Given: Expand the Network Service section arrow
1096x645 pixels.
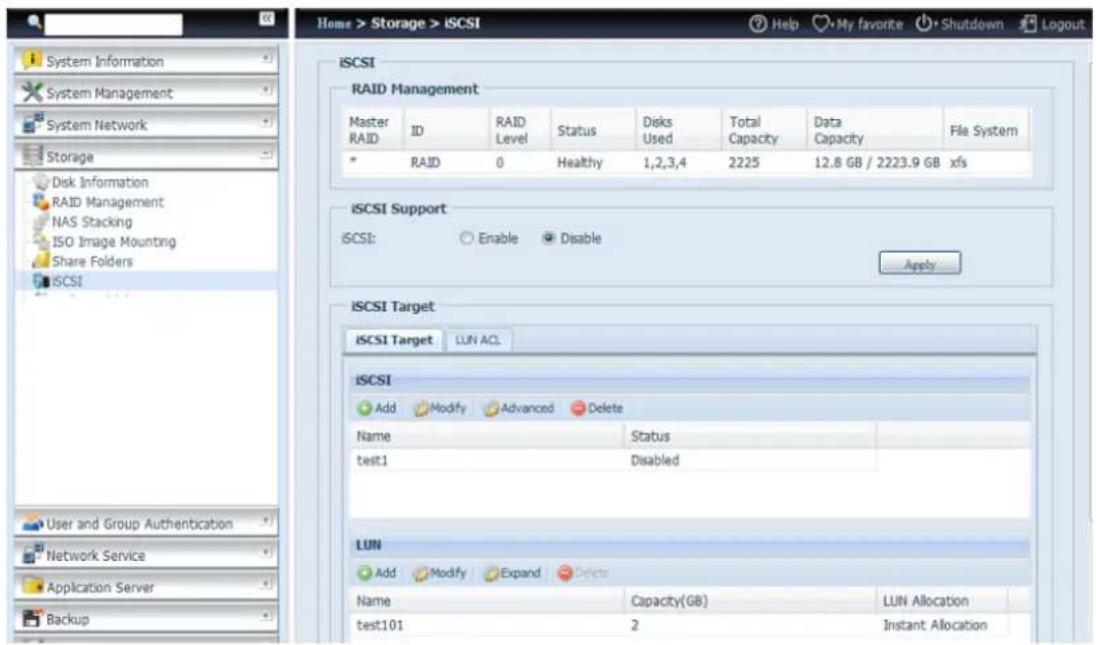Looking at the screenshot, I should point(266,552).
